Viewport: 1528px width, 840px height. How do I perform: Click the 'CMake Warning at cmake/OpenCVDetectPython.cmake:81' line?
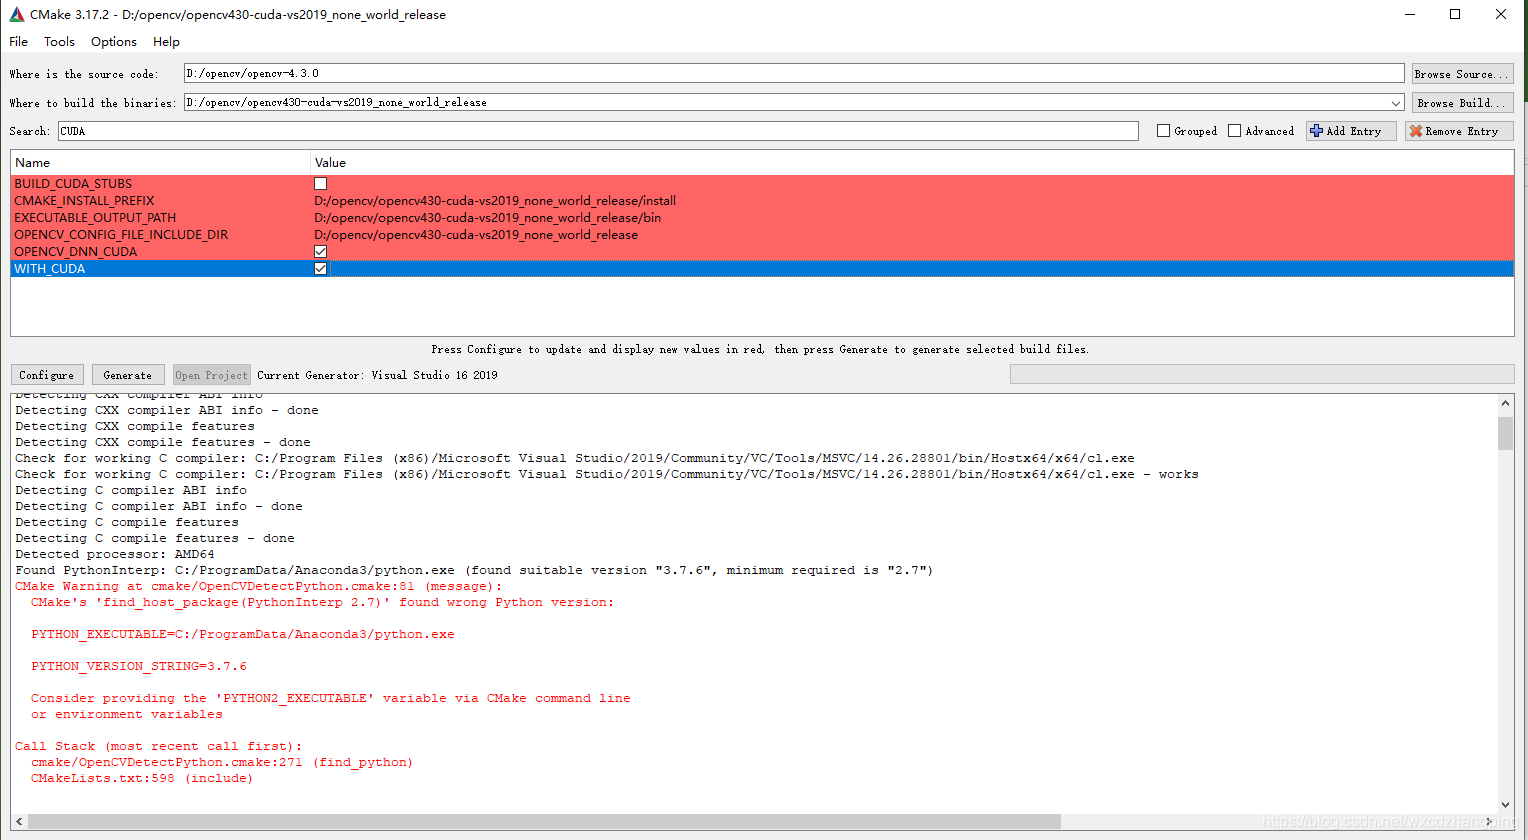[x=258, y=586]
